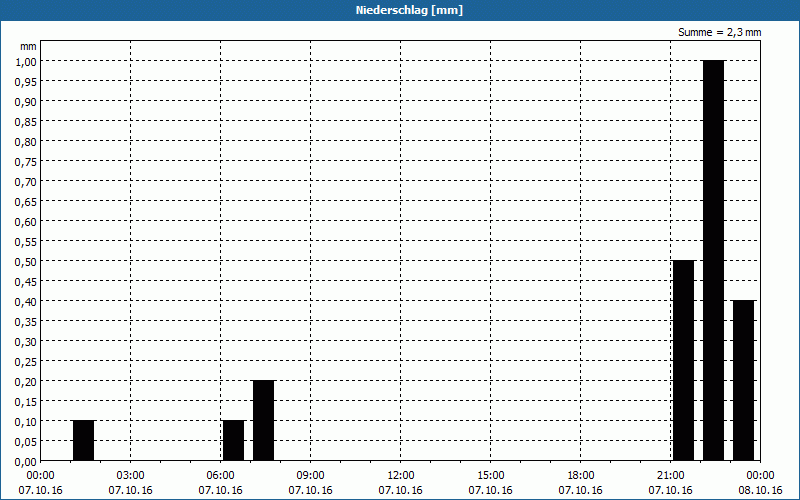Click the 18:00 x-axis time label
800x500 pixels.
(x=581, y=475)
